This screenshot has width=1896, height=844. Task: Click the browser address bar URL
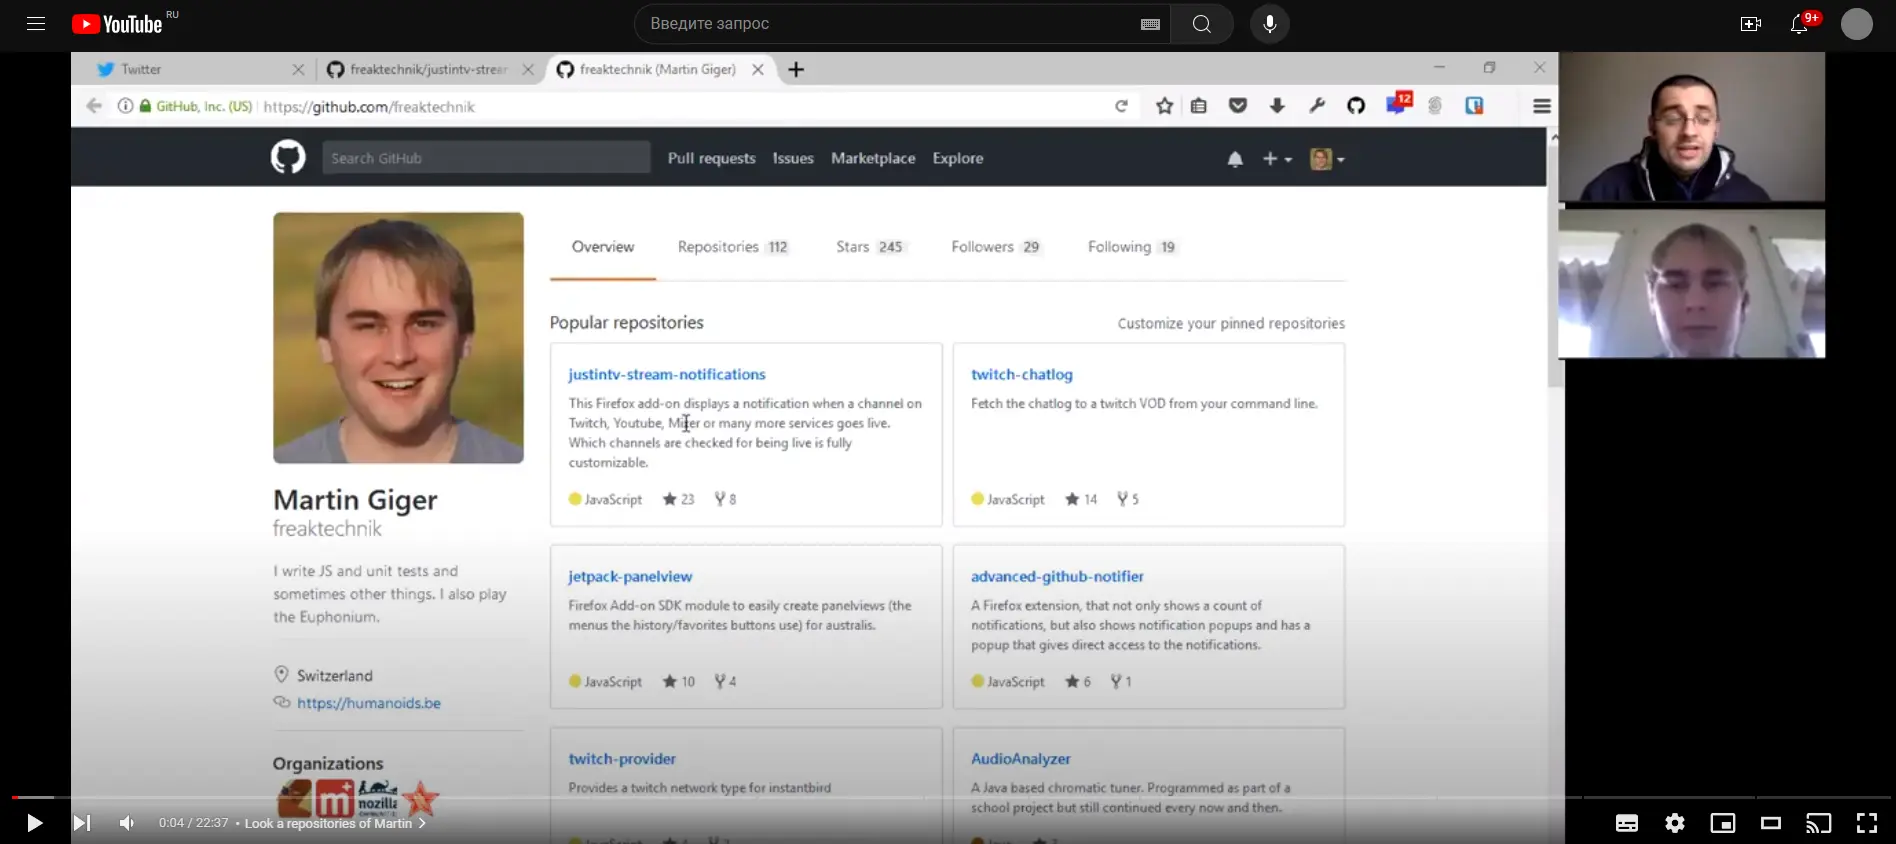(x=369, y=107)
